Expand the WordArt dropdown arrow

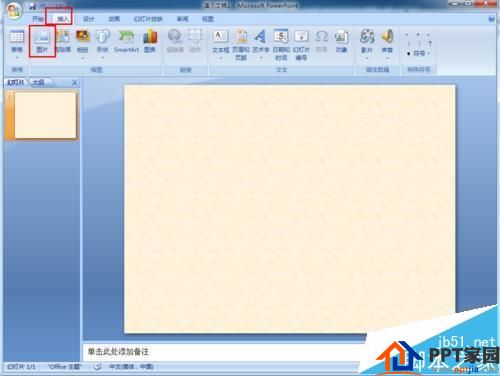(261, 58)
